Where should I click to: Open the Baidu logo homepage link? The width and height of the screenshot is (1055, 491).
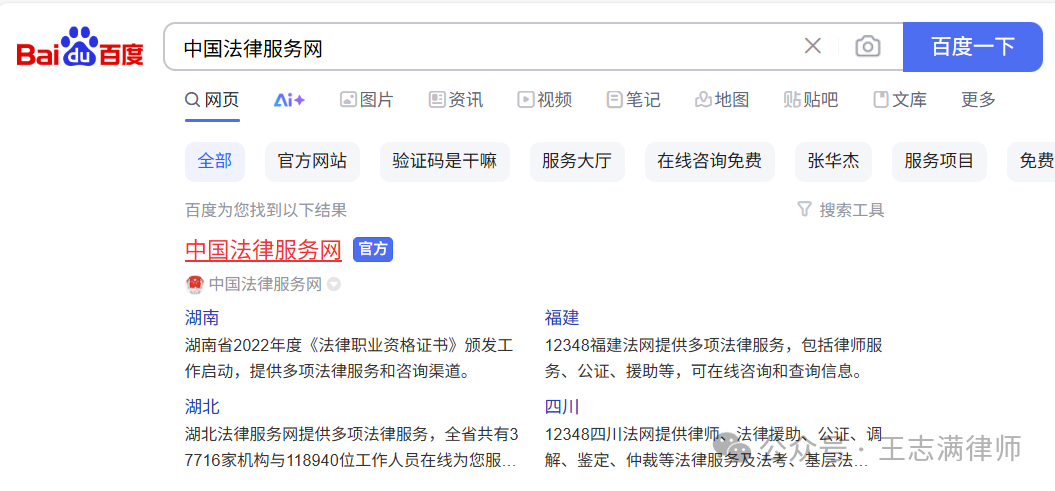(80, 47)
